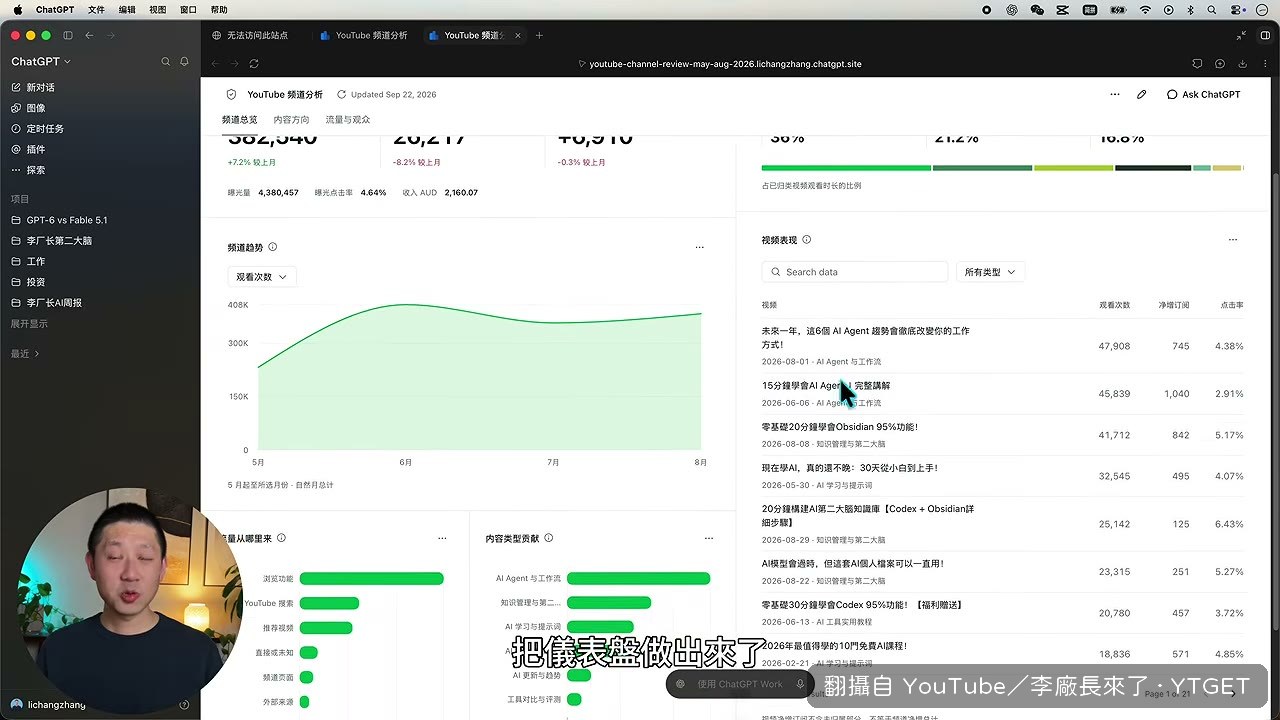Screen dimensions: 1280x720
Task: Click the 使用 ChatGPT Work input box
Action: coord(738,684)
